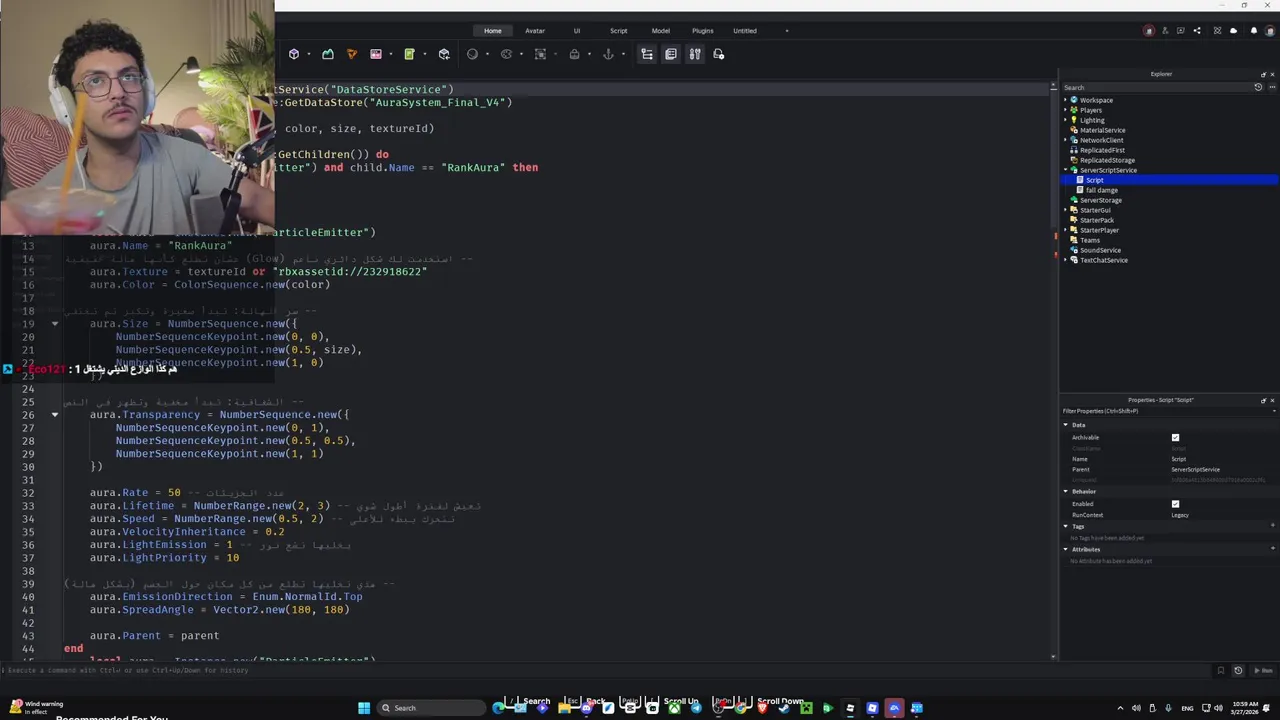Switch to the UI tab

(576, 31)
